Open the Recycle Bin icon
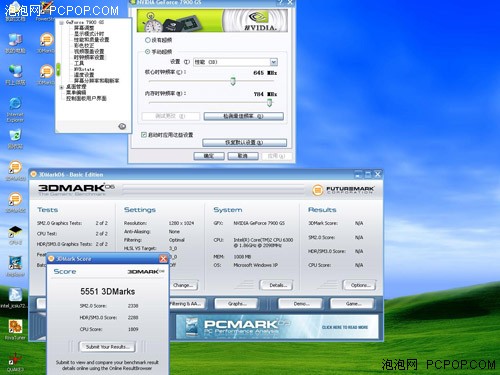This screenshot has width=500, height=375. tap(15, 136)
